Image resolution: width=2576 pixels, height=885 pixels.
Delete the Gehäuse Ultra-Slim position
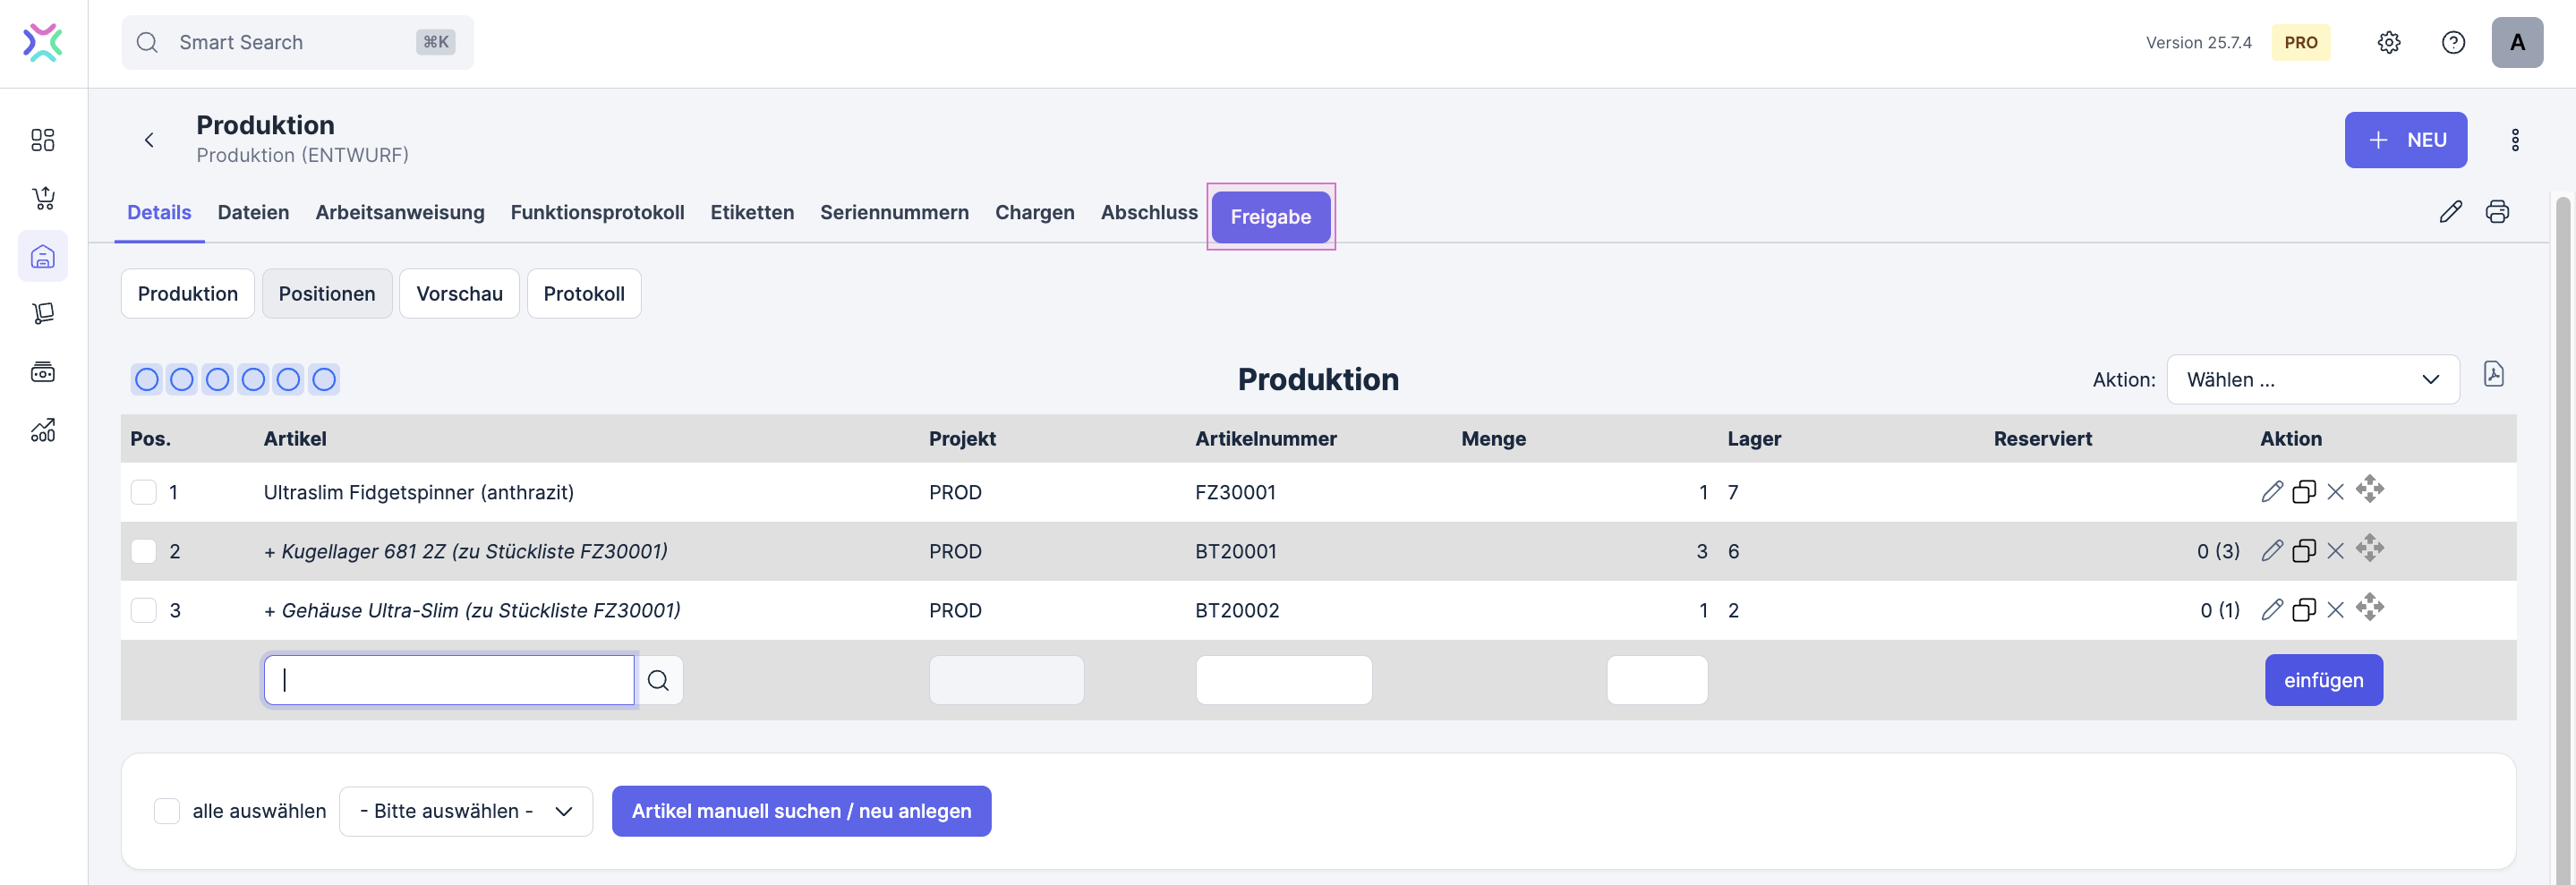[2335, 610]
